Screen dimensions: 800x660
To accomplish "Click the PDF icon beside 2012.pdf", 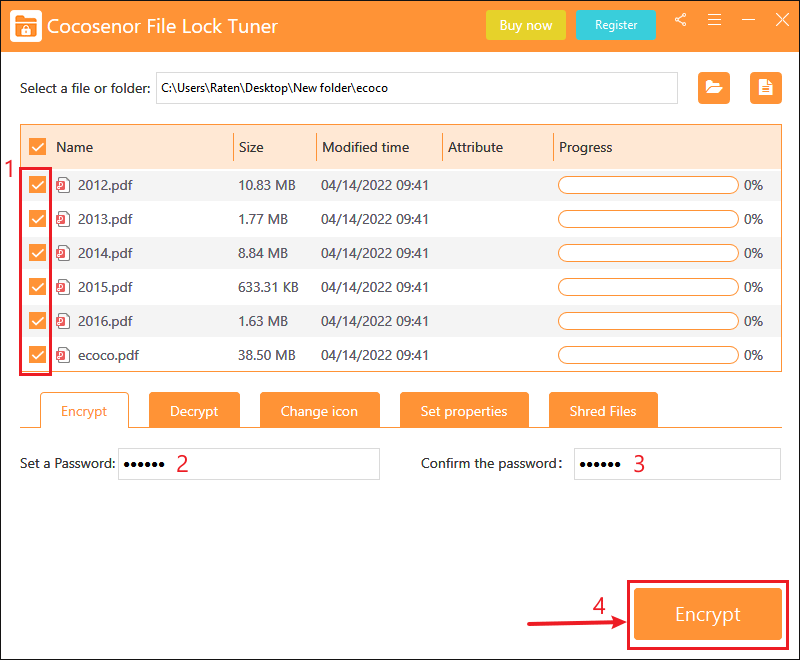I will point(63,185).
